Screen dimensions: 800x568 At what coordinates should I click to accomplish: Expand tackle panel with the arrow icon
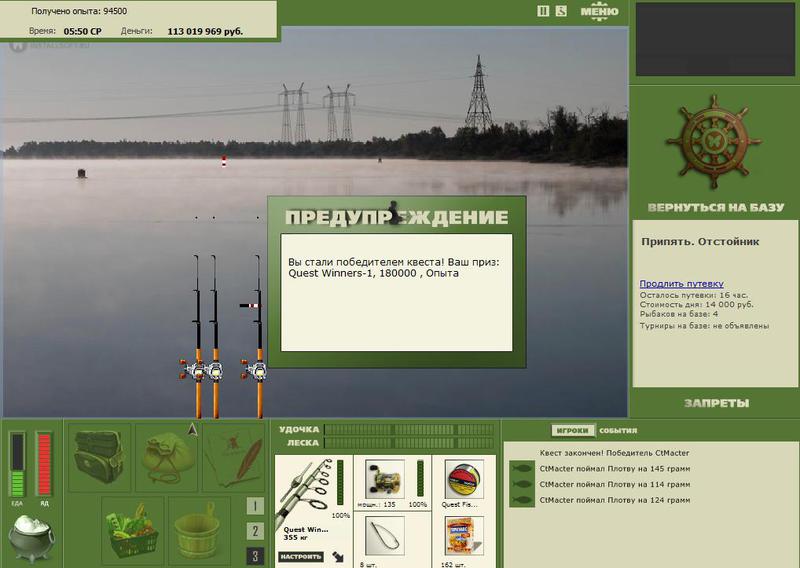(x=338, y=556)
